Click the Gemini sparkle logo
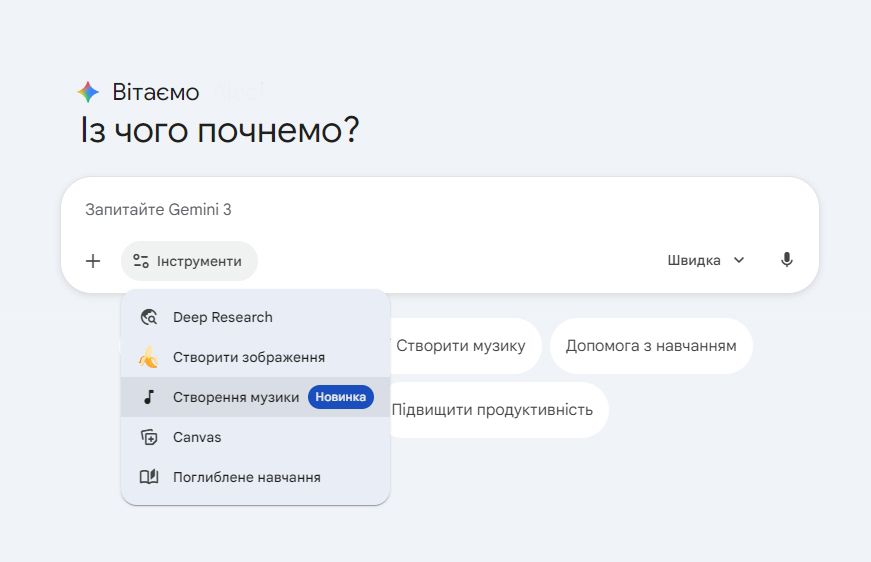Screen dimensions: 871x562 (89, 93)
